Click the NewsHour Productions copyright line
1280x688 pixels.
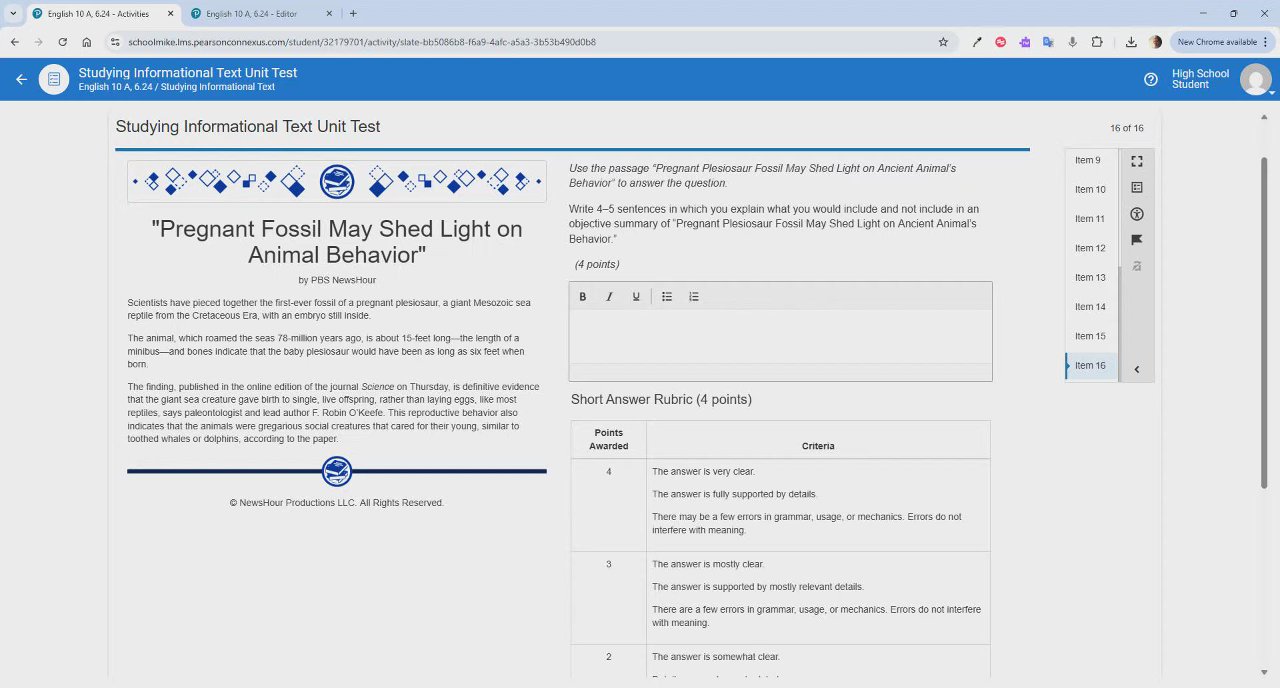coord(336,503)
